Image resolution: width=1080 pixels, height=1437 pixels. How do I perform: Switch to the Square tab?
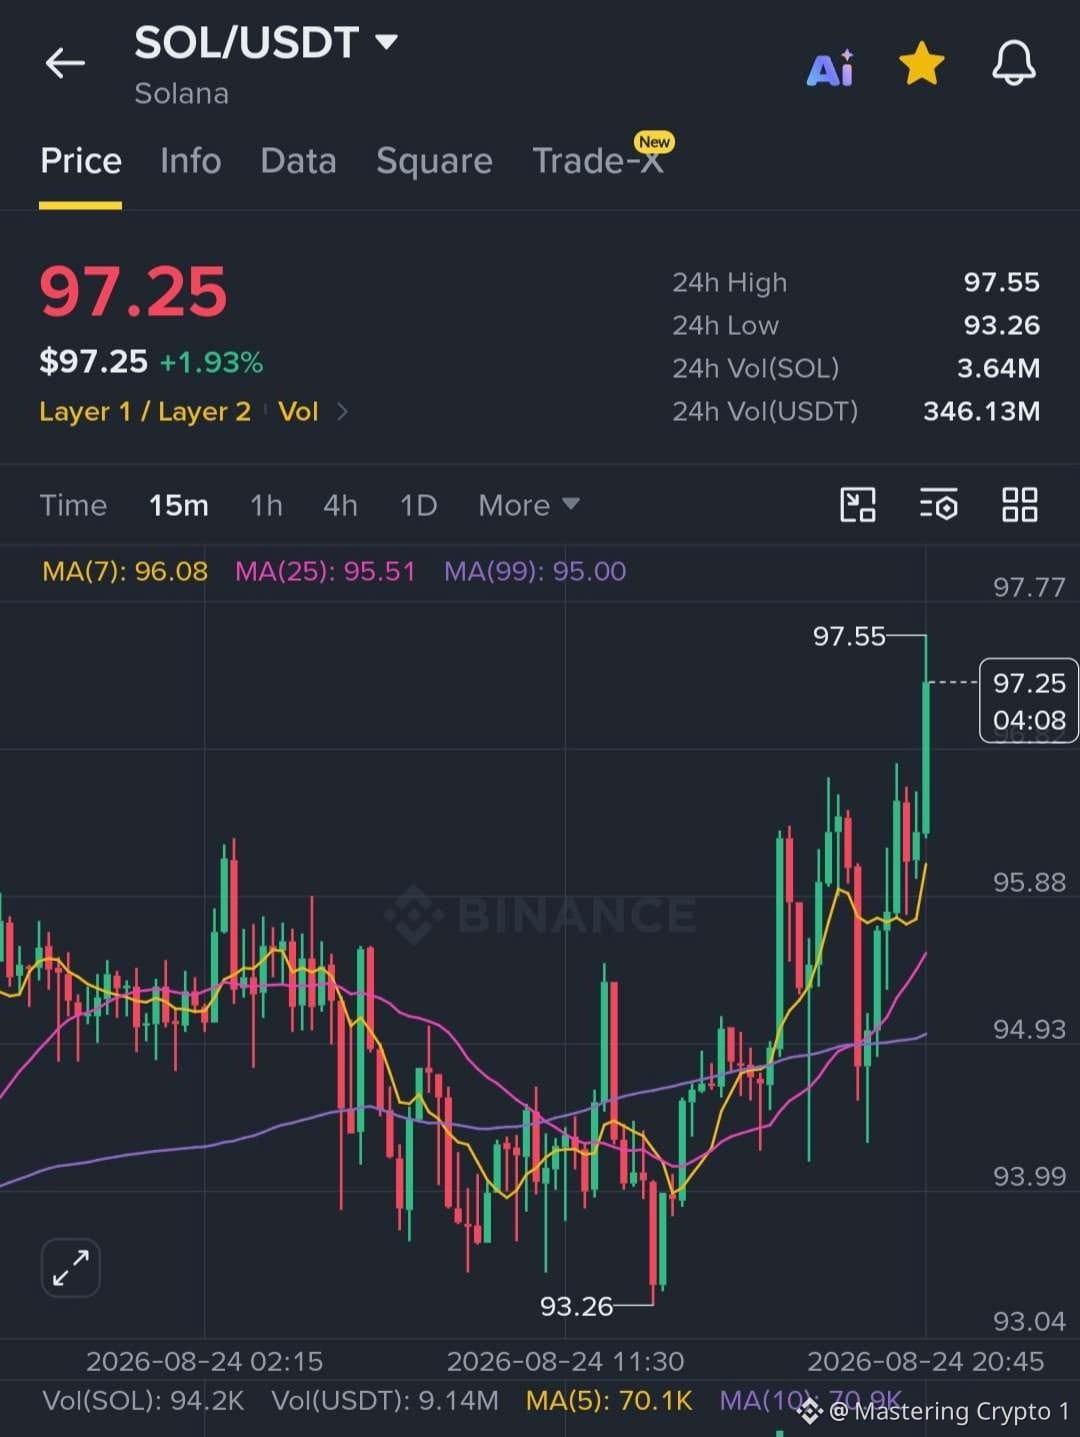pyautogui.click(x=434, y=161)
